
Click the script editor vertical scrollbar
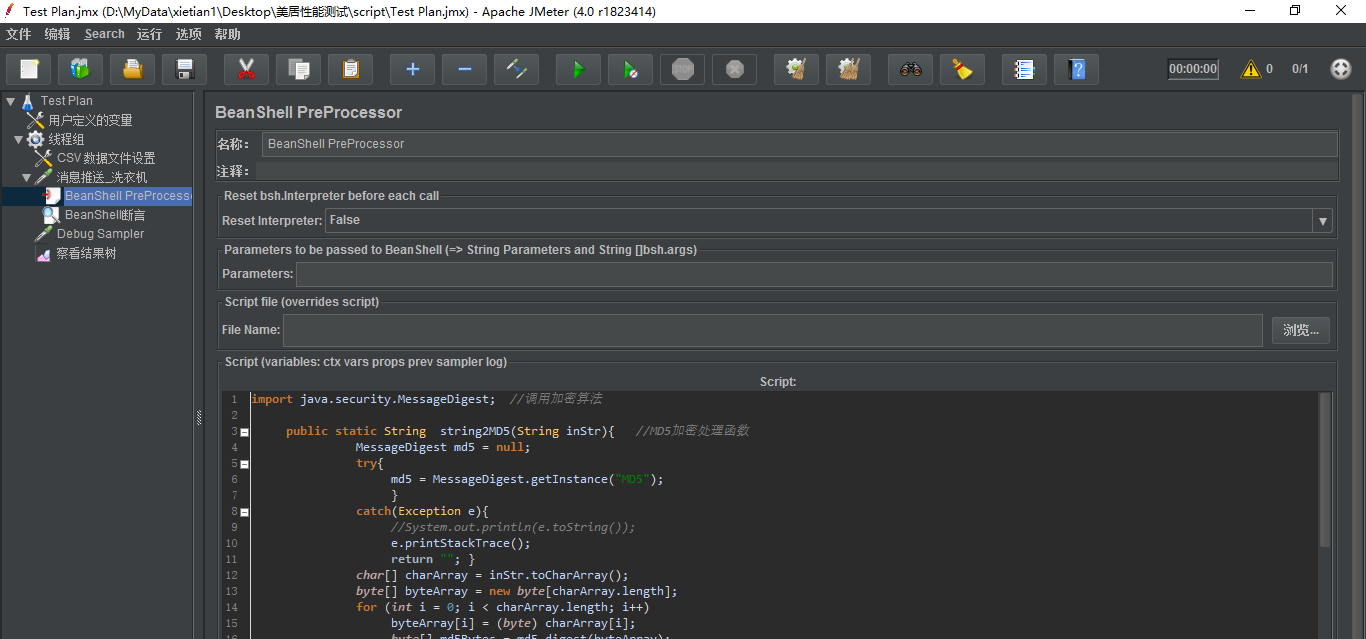click(x=1325, y=470)
